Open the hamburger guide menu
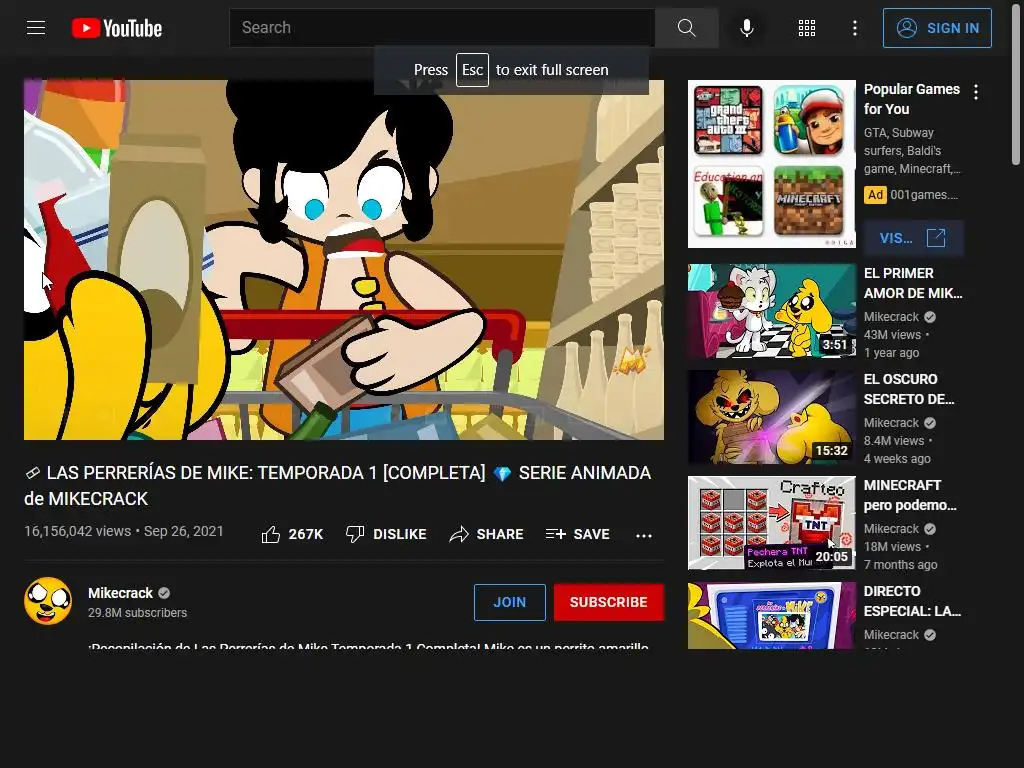Screen dimensions: 1024x768 click(36, 28)
